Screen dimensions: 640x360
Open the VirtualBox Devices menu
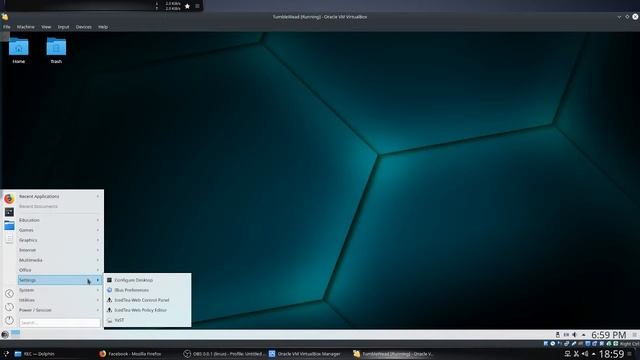[x=84, y=27]
